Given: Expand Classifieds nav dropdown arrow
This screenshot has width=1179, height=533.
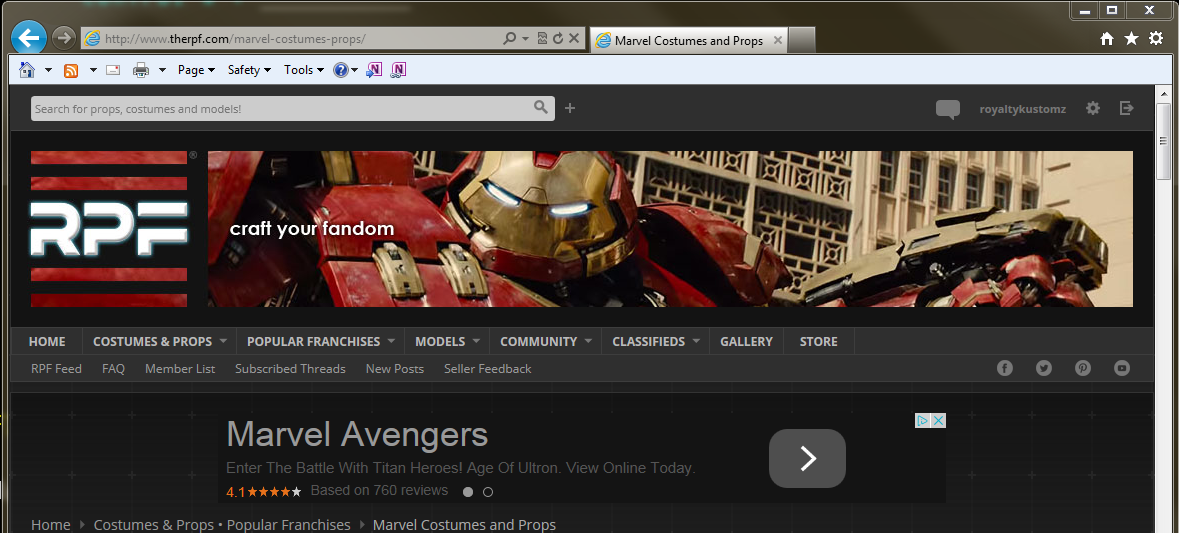Looking at the screenshot, I should pyautogui.click(x=696, y=341).
